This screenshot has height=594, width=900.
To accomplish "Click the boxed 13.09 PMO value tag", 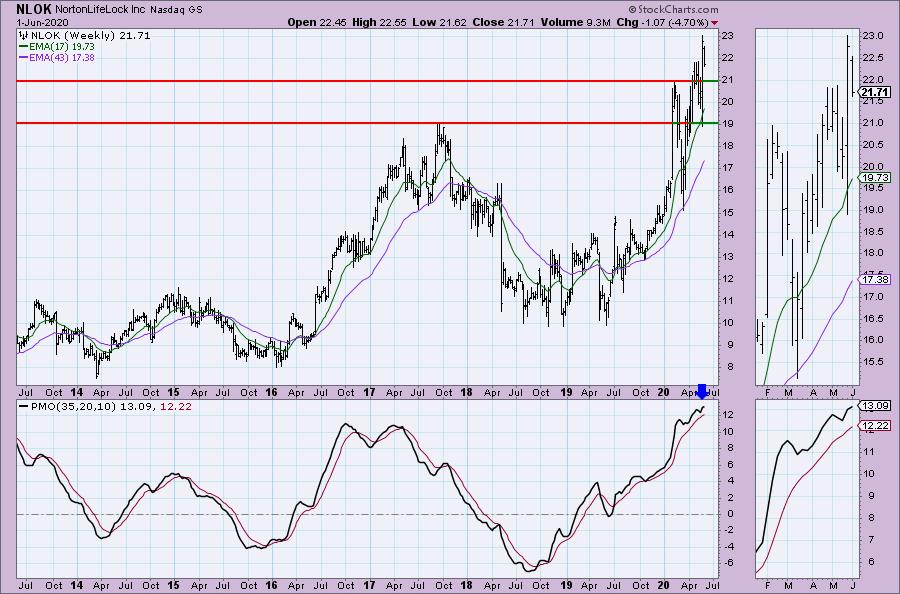I will [875, 405].
